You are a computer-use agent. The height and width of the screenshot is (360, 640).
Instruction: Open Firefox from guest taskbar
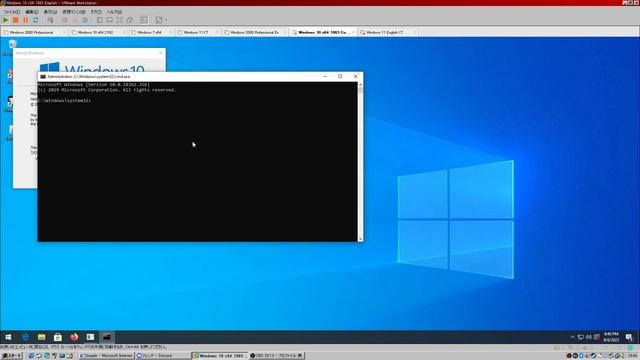tap(74, 337)
